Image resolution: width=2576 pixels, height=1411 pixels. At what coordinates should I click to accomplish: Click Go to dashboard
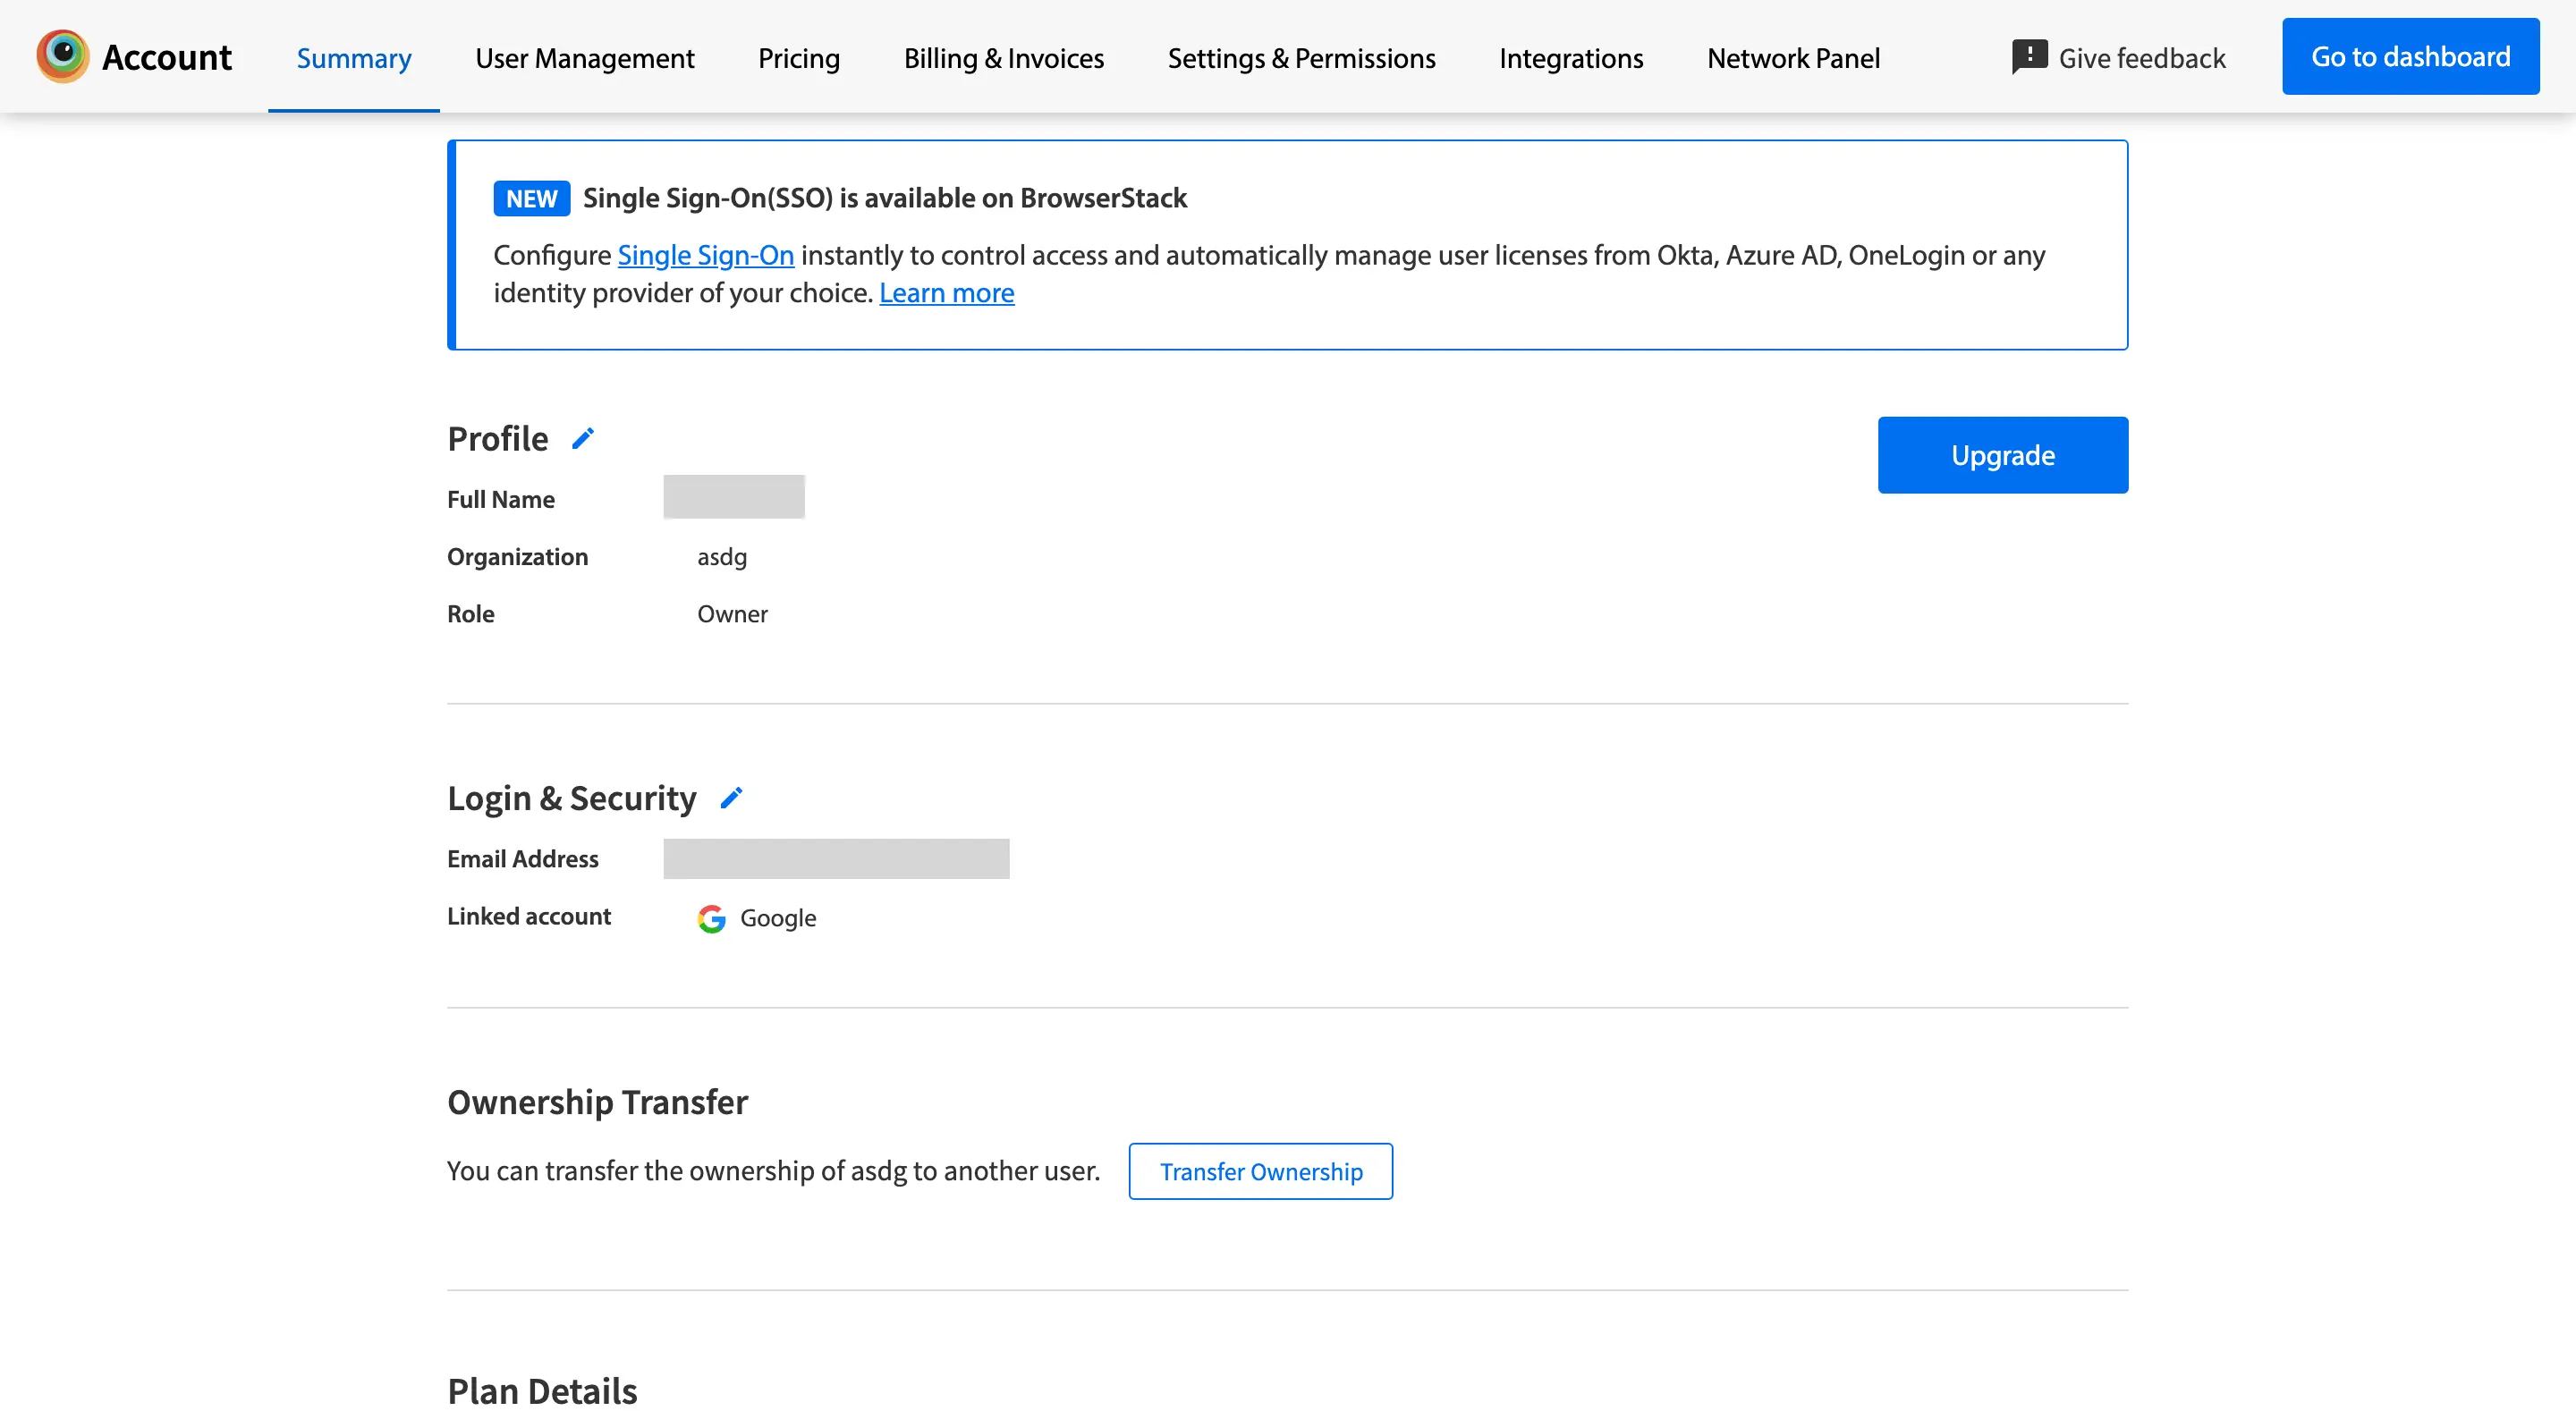[2410, 56]
